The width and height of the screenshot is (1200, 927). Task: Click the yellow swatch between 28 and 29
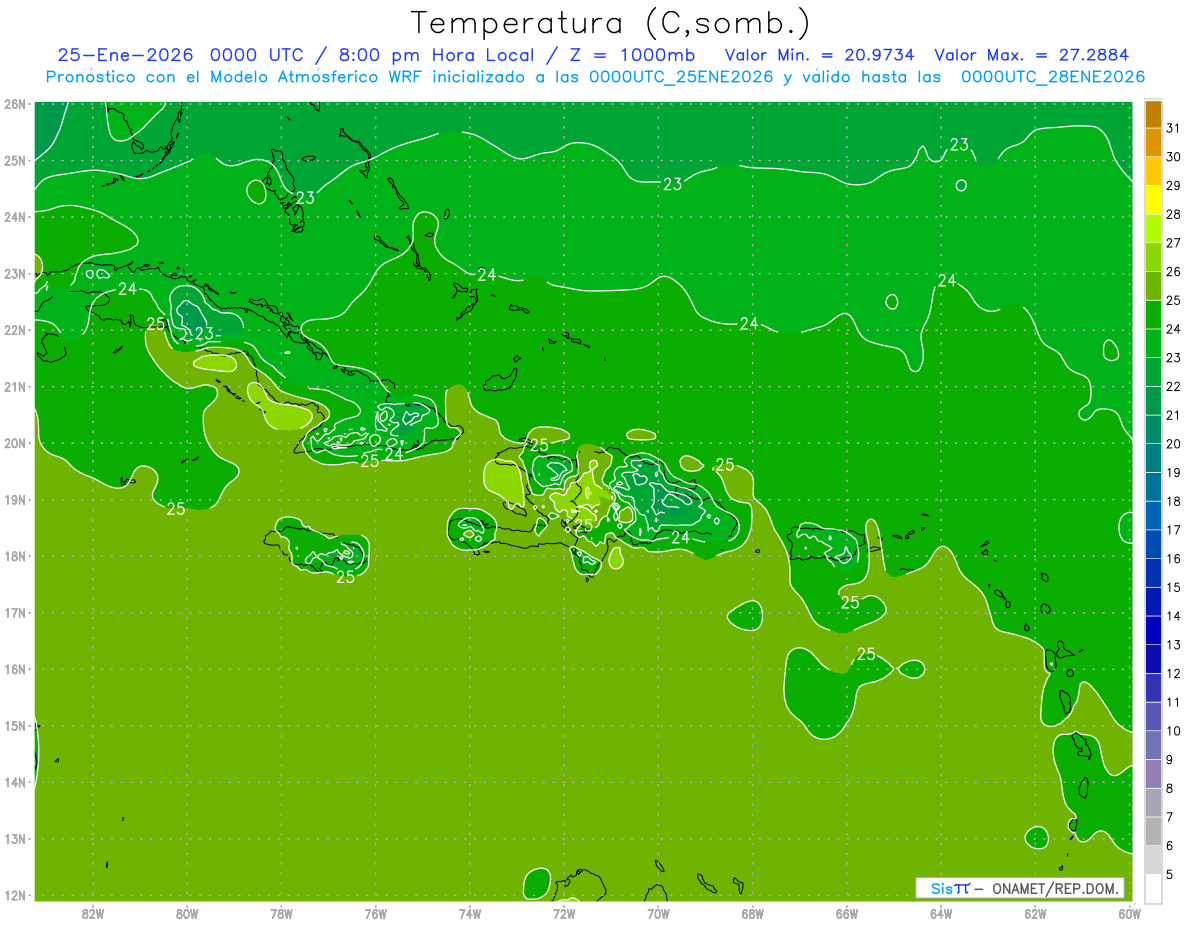coord(1153,200)
